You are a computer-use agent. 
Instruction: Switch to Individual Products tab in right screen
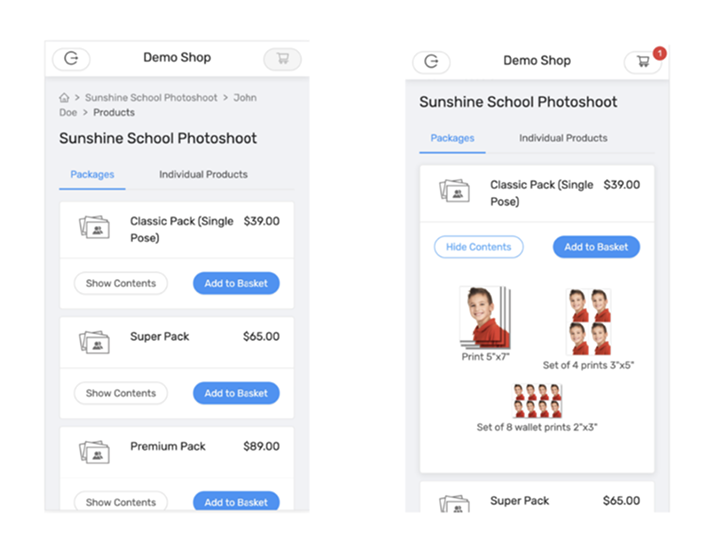tap(563, 138)
